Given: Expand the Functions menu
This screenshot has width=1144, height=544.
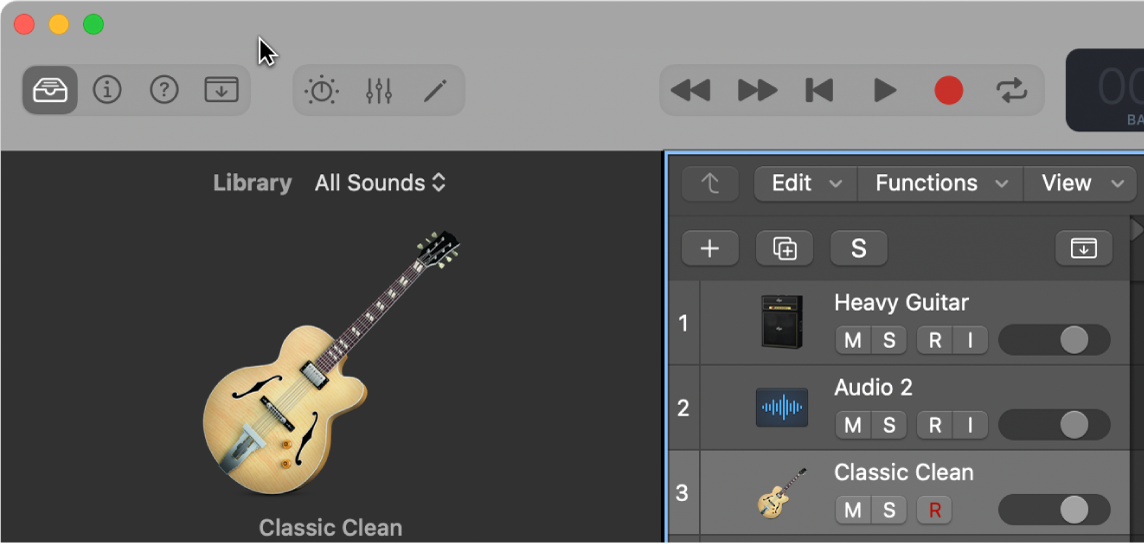Looking at the screenshot, I should (940, 183).
